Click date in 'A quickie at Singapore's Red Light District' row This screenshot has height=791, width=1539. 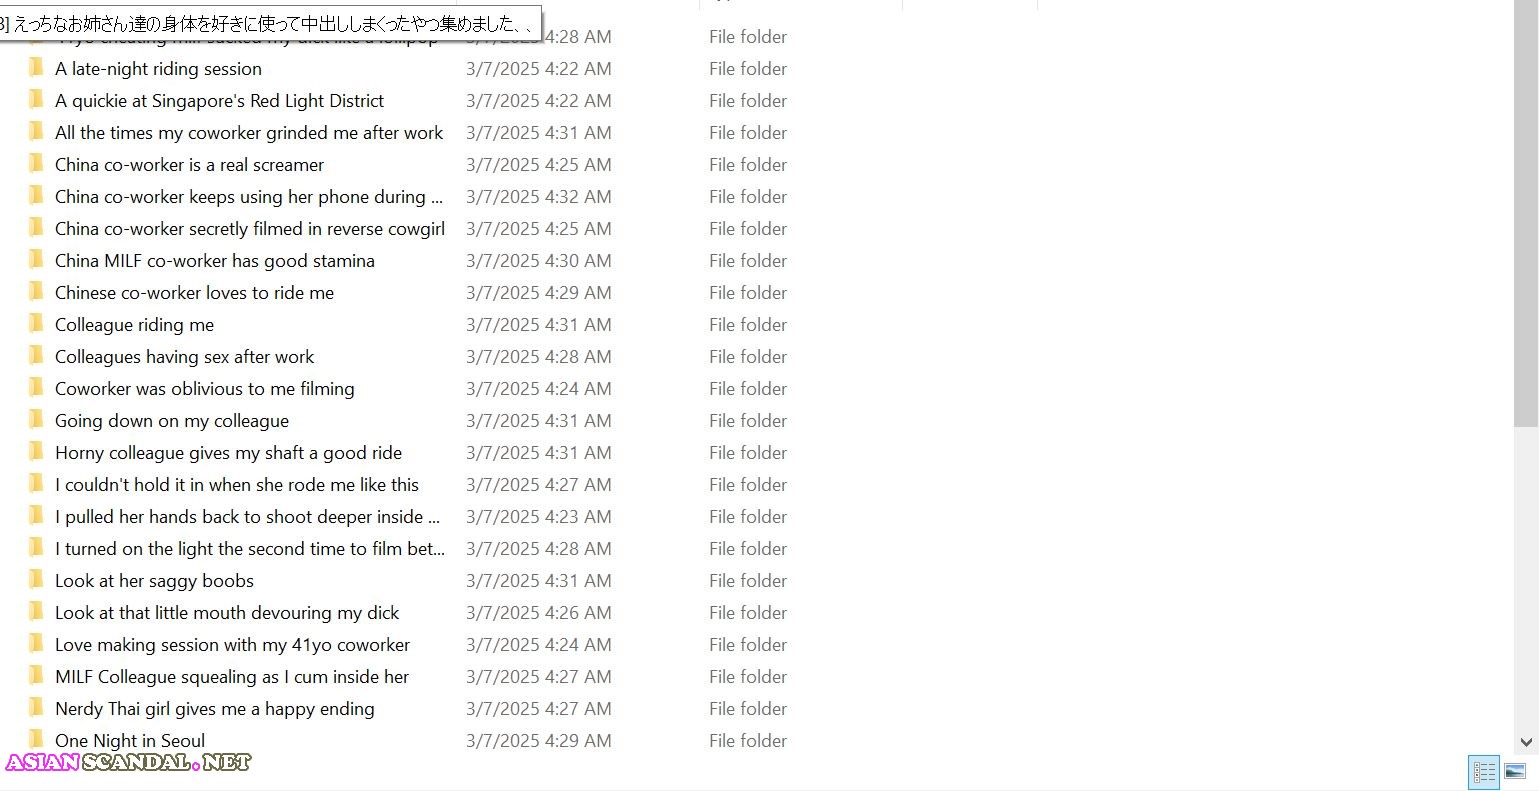(539, 100)
